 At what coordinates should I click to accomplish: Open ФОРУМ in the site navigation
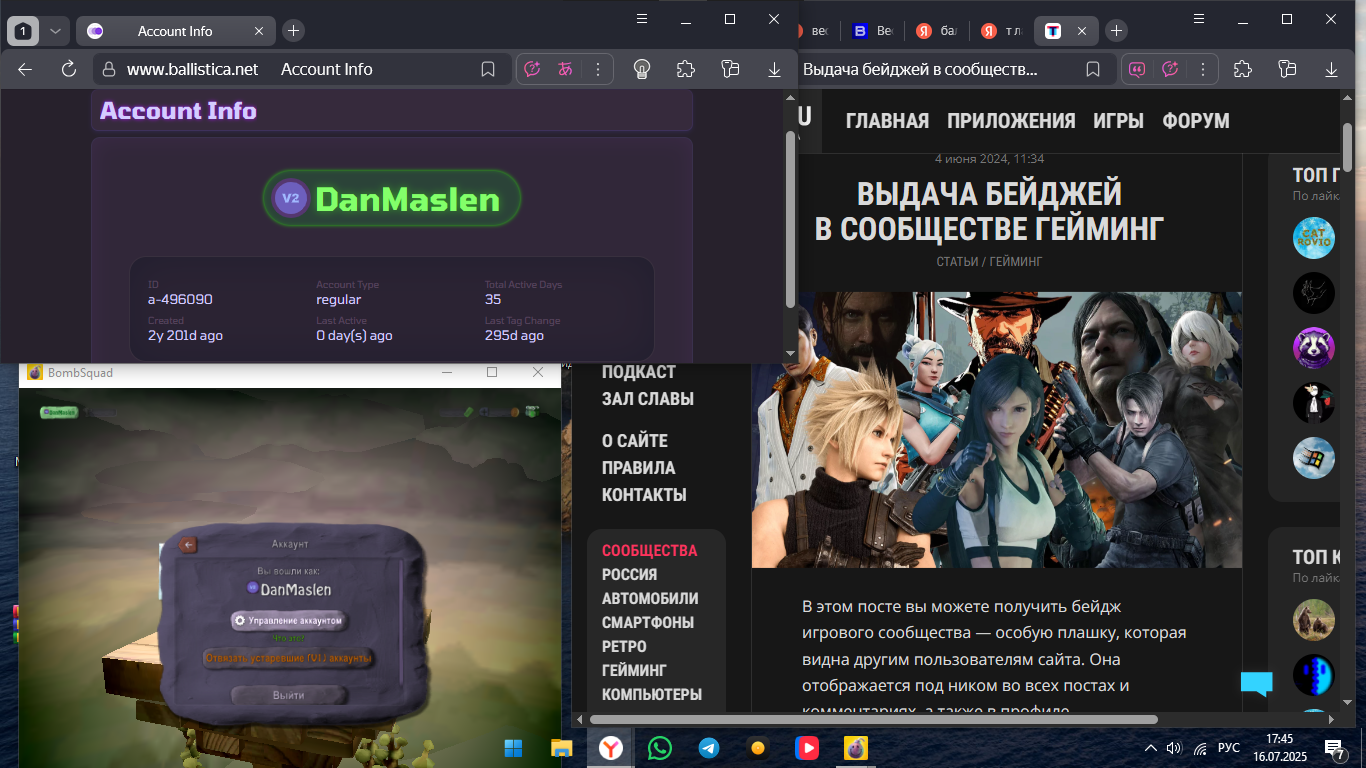click(1196, 121)
